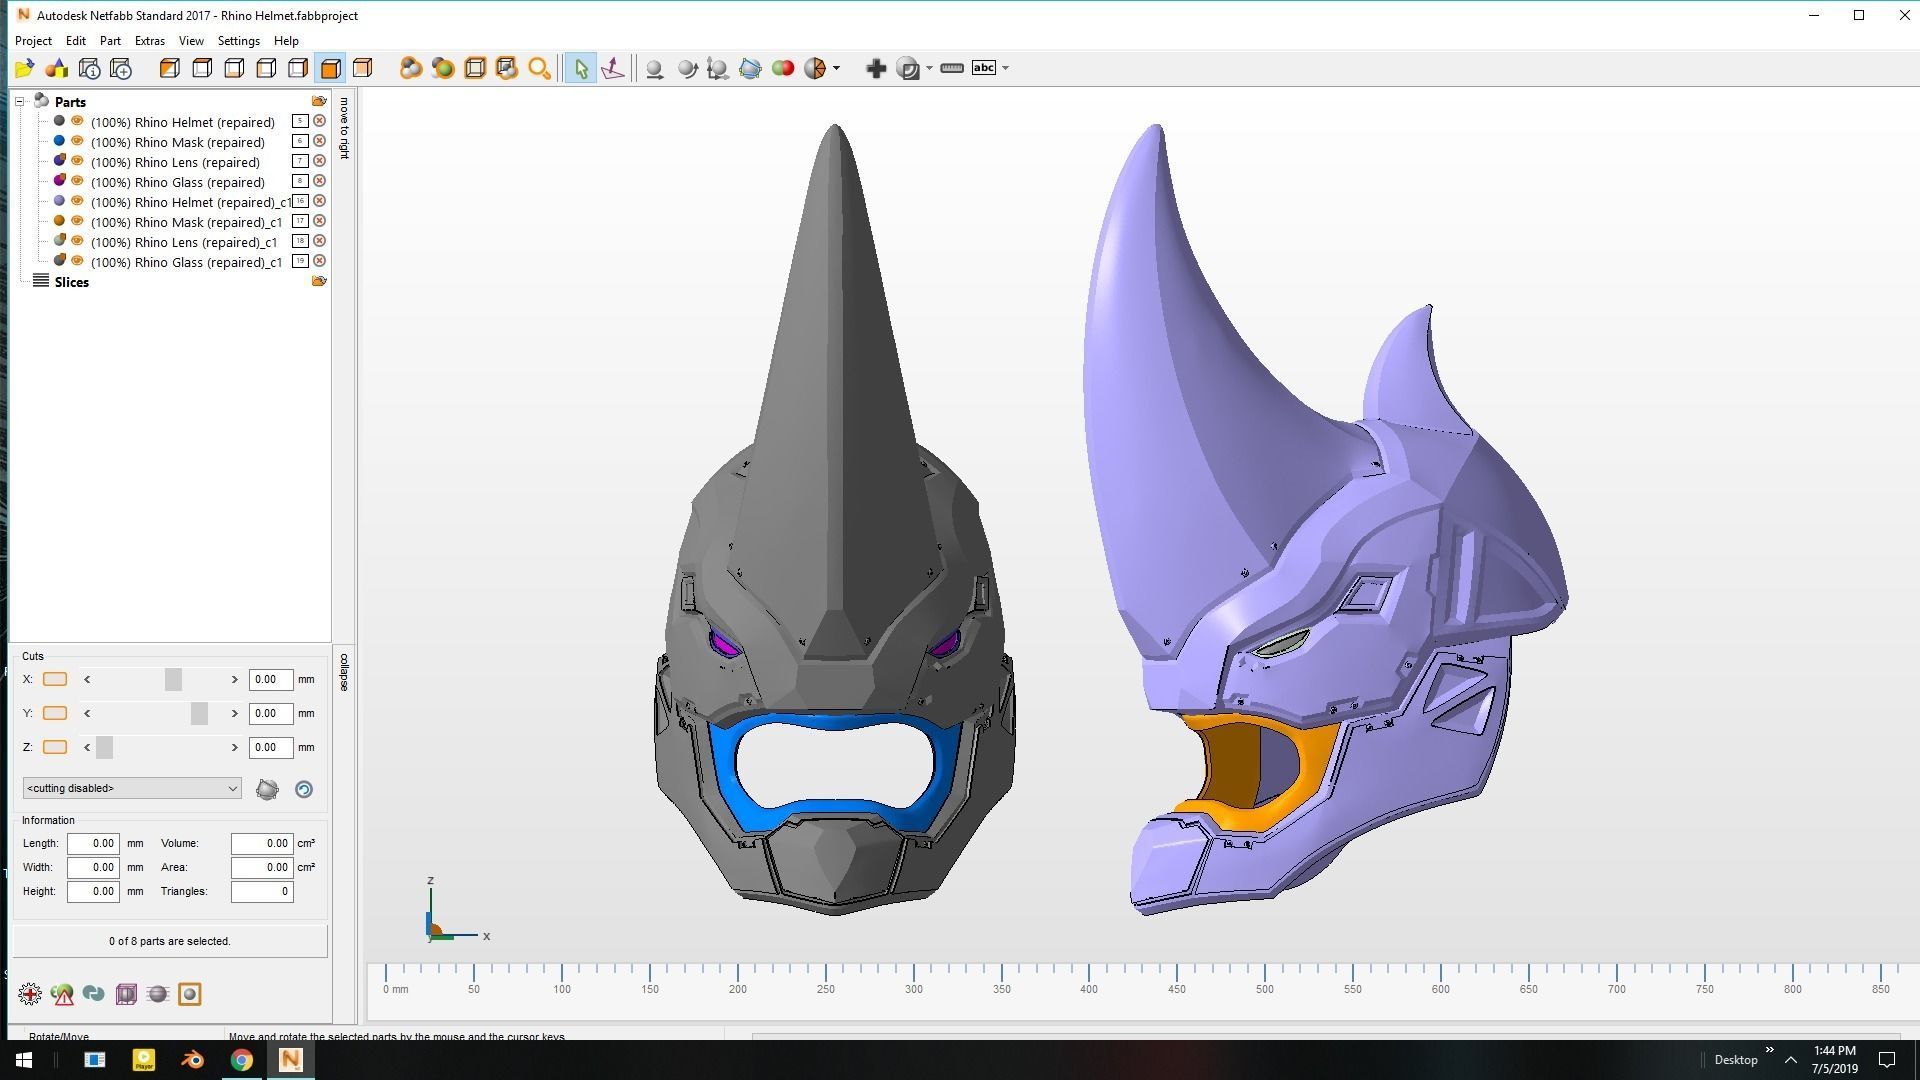Screen dimensions: 1920x1080
Task: Toggle the X cut plane button
Action: click(55, 679)
